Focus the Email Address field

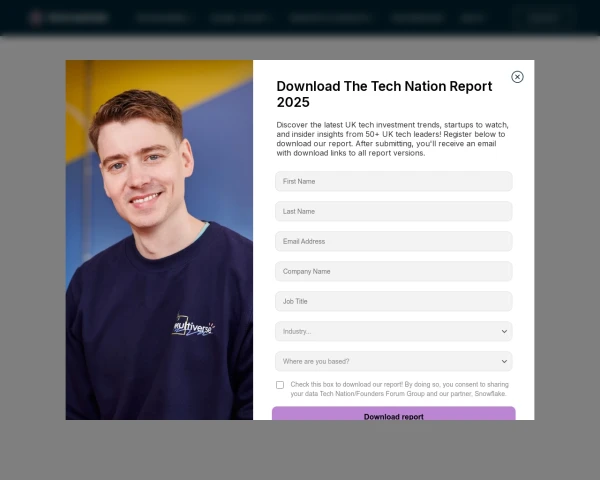393,241
